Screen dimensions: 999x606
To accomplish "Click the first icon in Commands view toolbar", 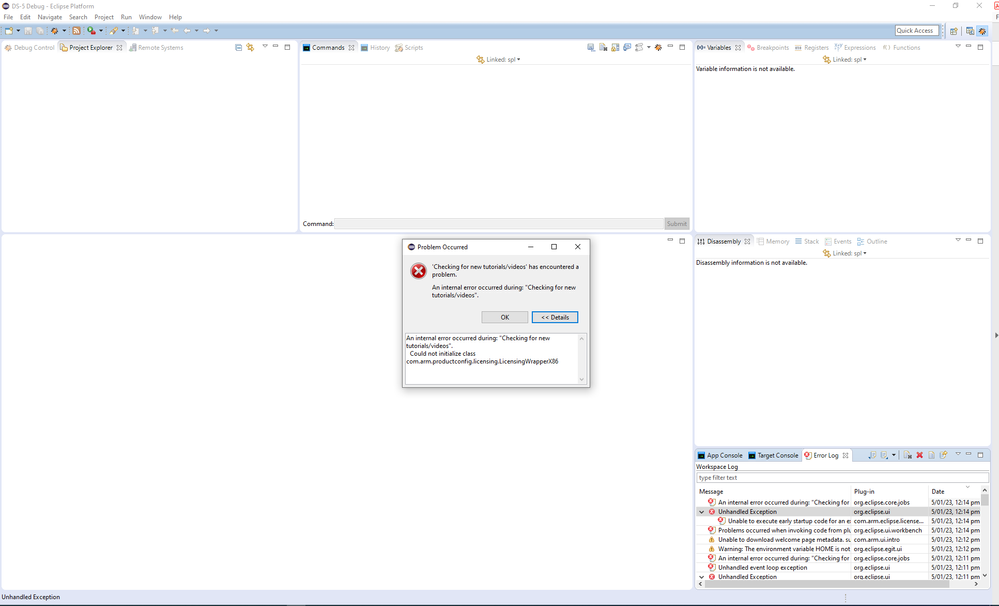I will 591,47.
